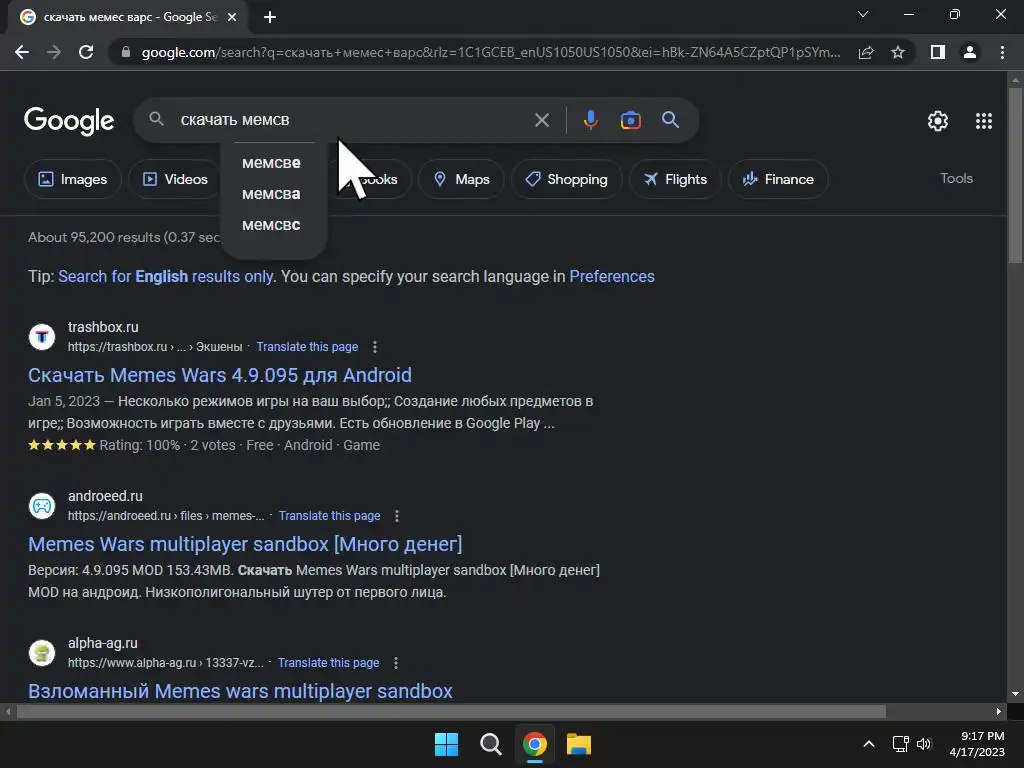Share this page icon in address bar
This screenshot has width=1024, height=768.
(866, 52)
